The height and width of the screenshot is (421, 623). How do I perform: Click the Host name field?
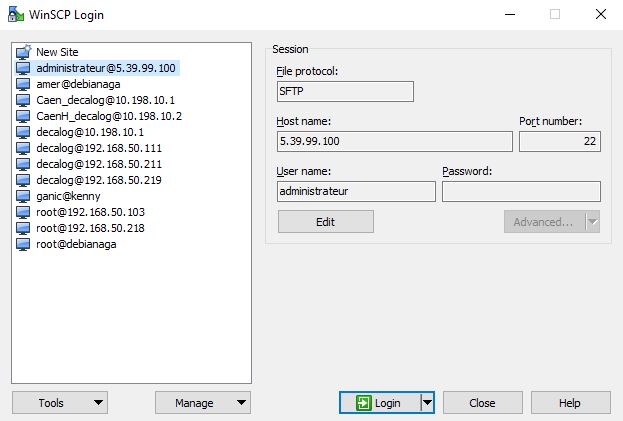click(x=394, y=141)
